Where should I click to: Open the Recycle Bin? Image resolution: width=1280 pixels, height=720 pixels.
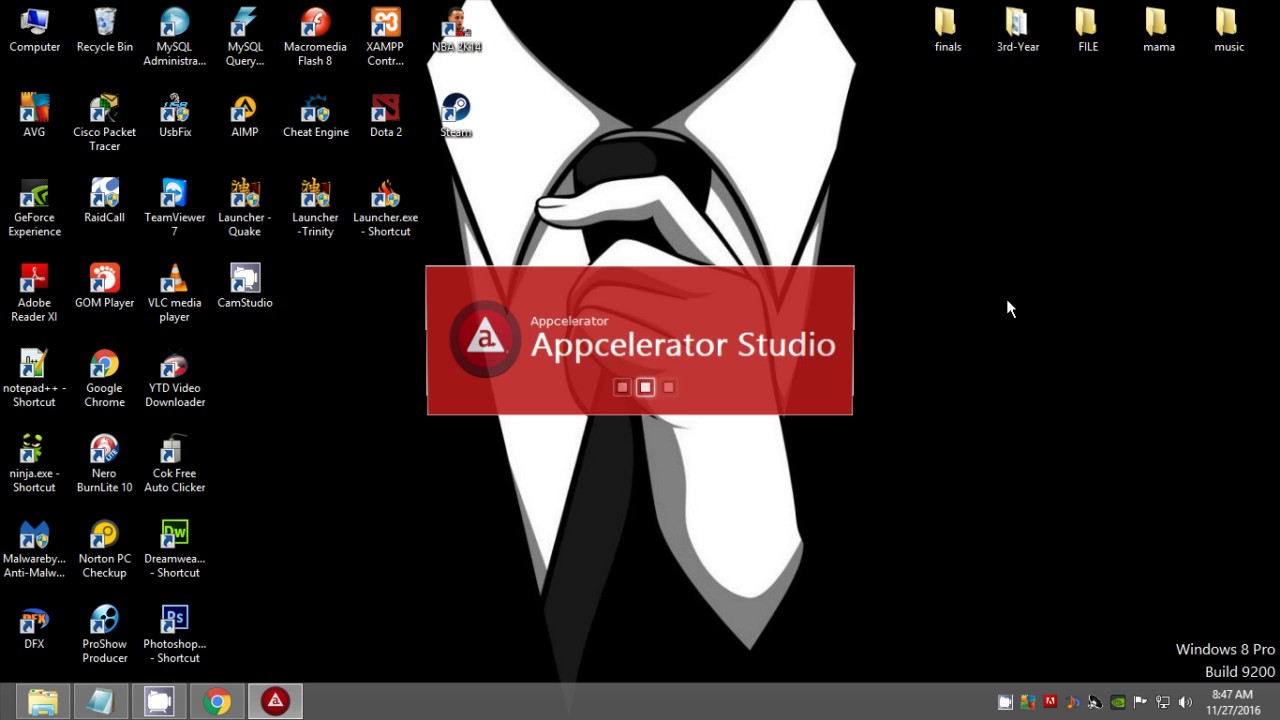(105, 30)
